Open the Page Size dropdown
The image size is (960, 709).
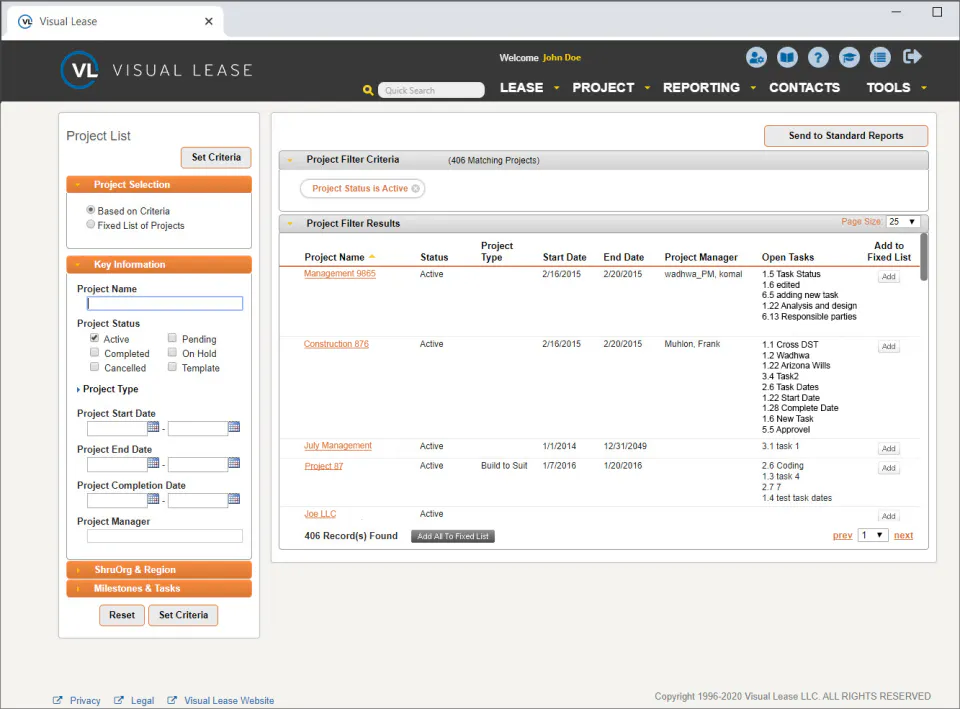[902, 222]
